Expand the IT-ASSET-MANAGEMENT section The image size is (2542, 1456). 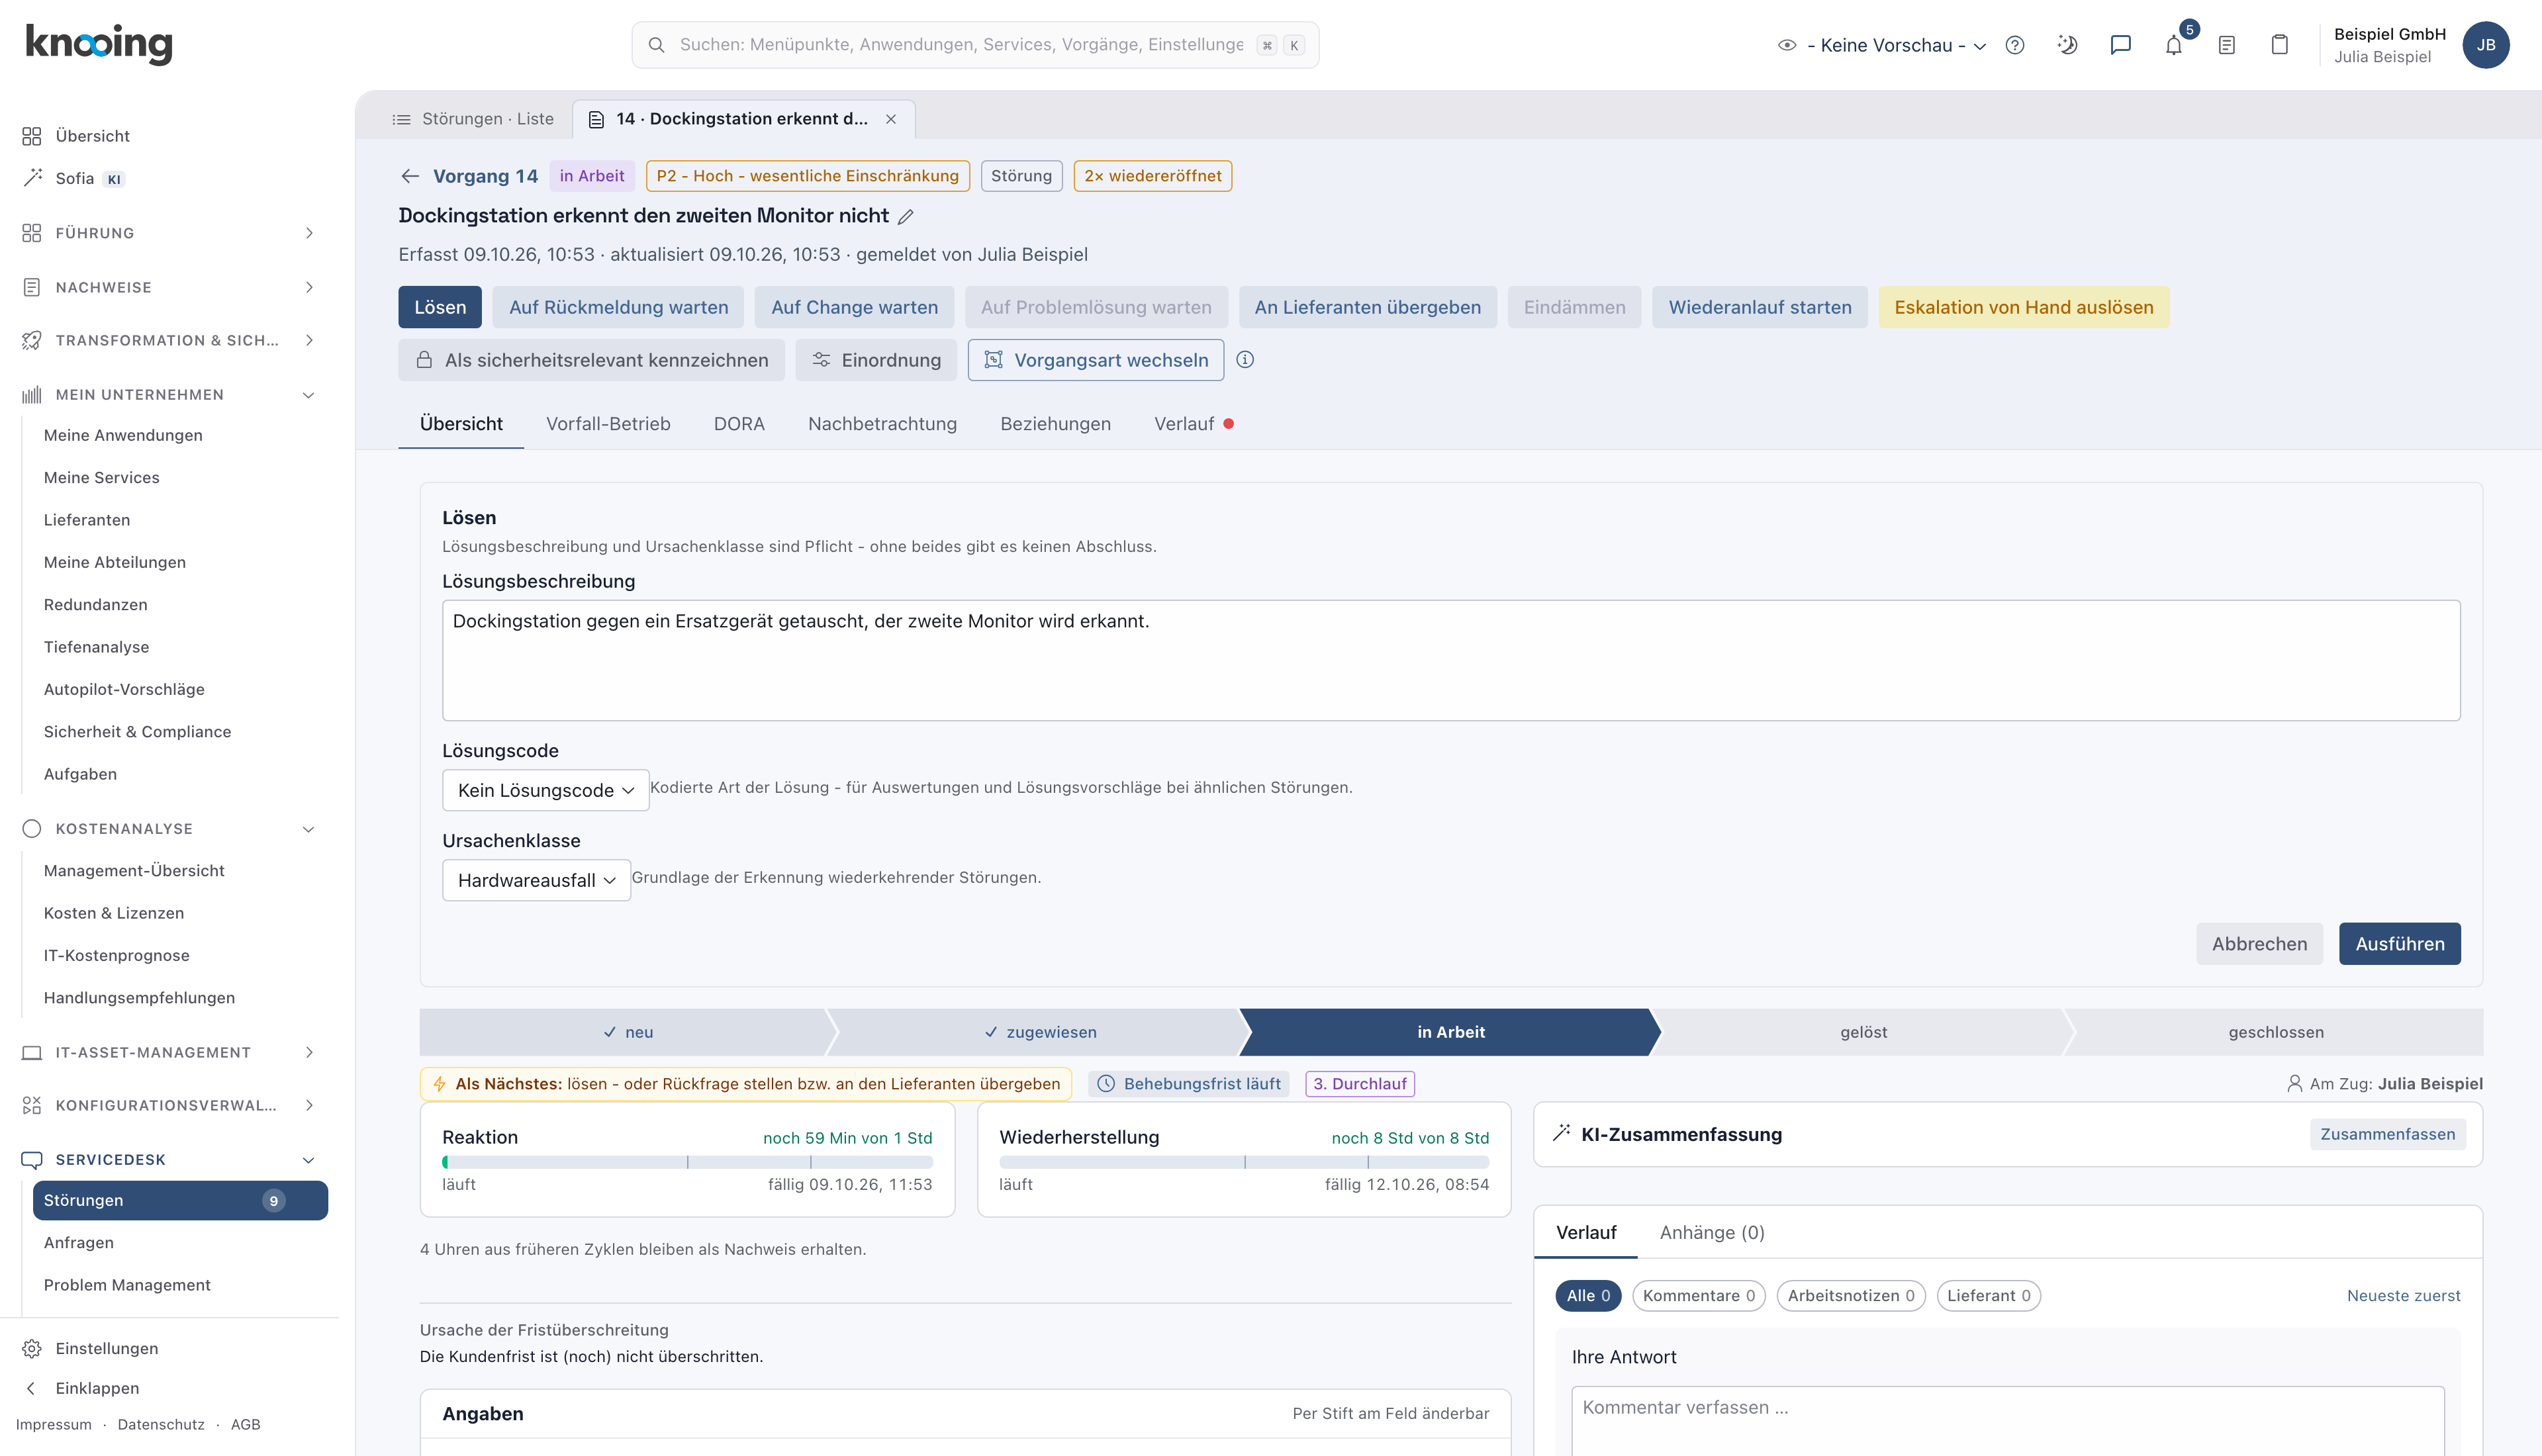click(168, 1052)
